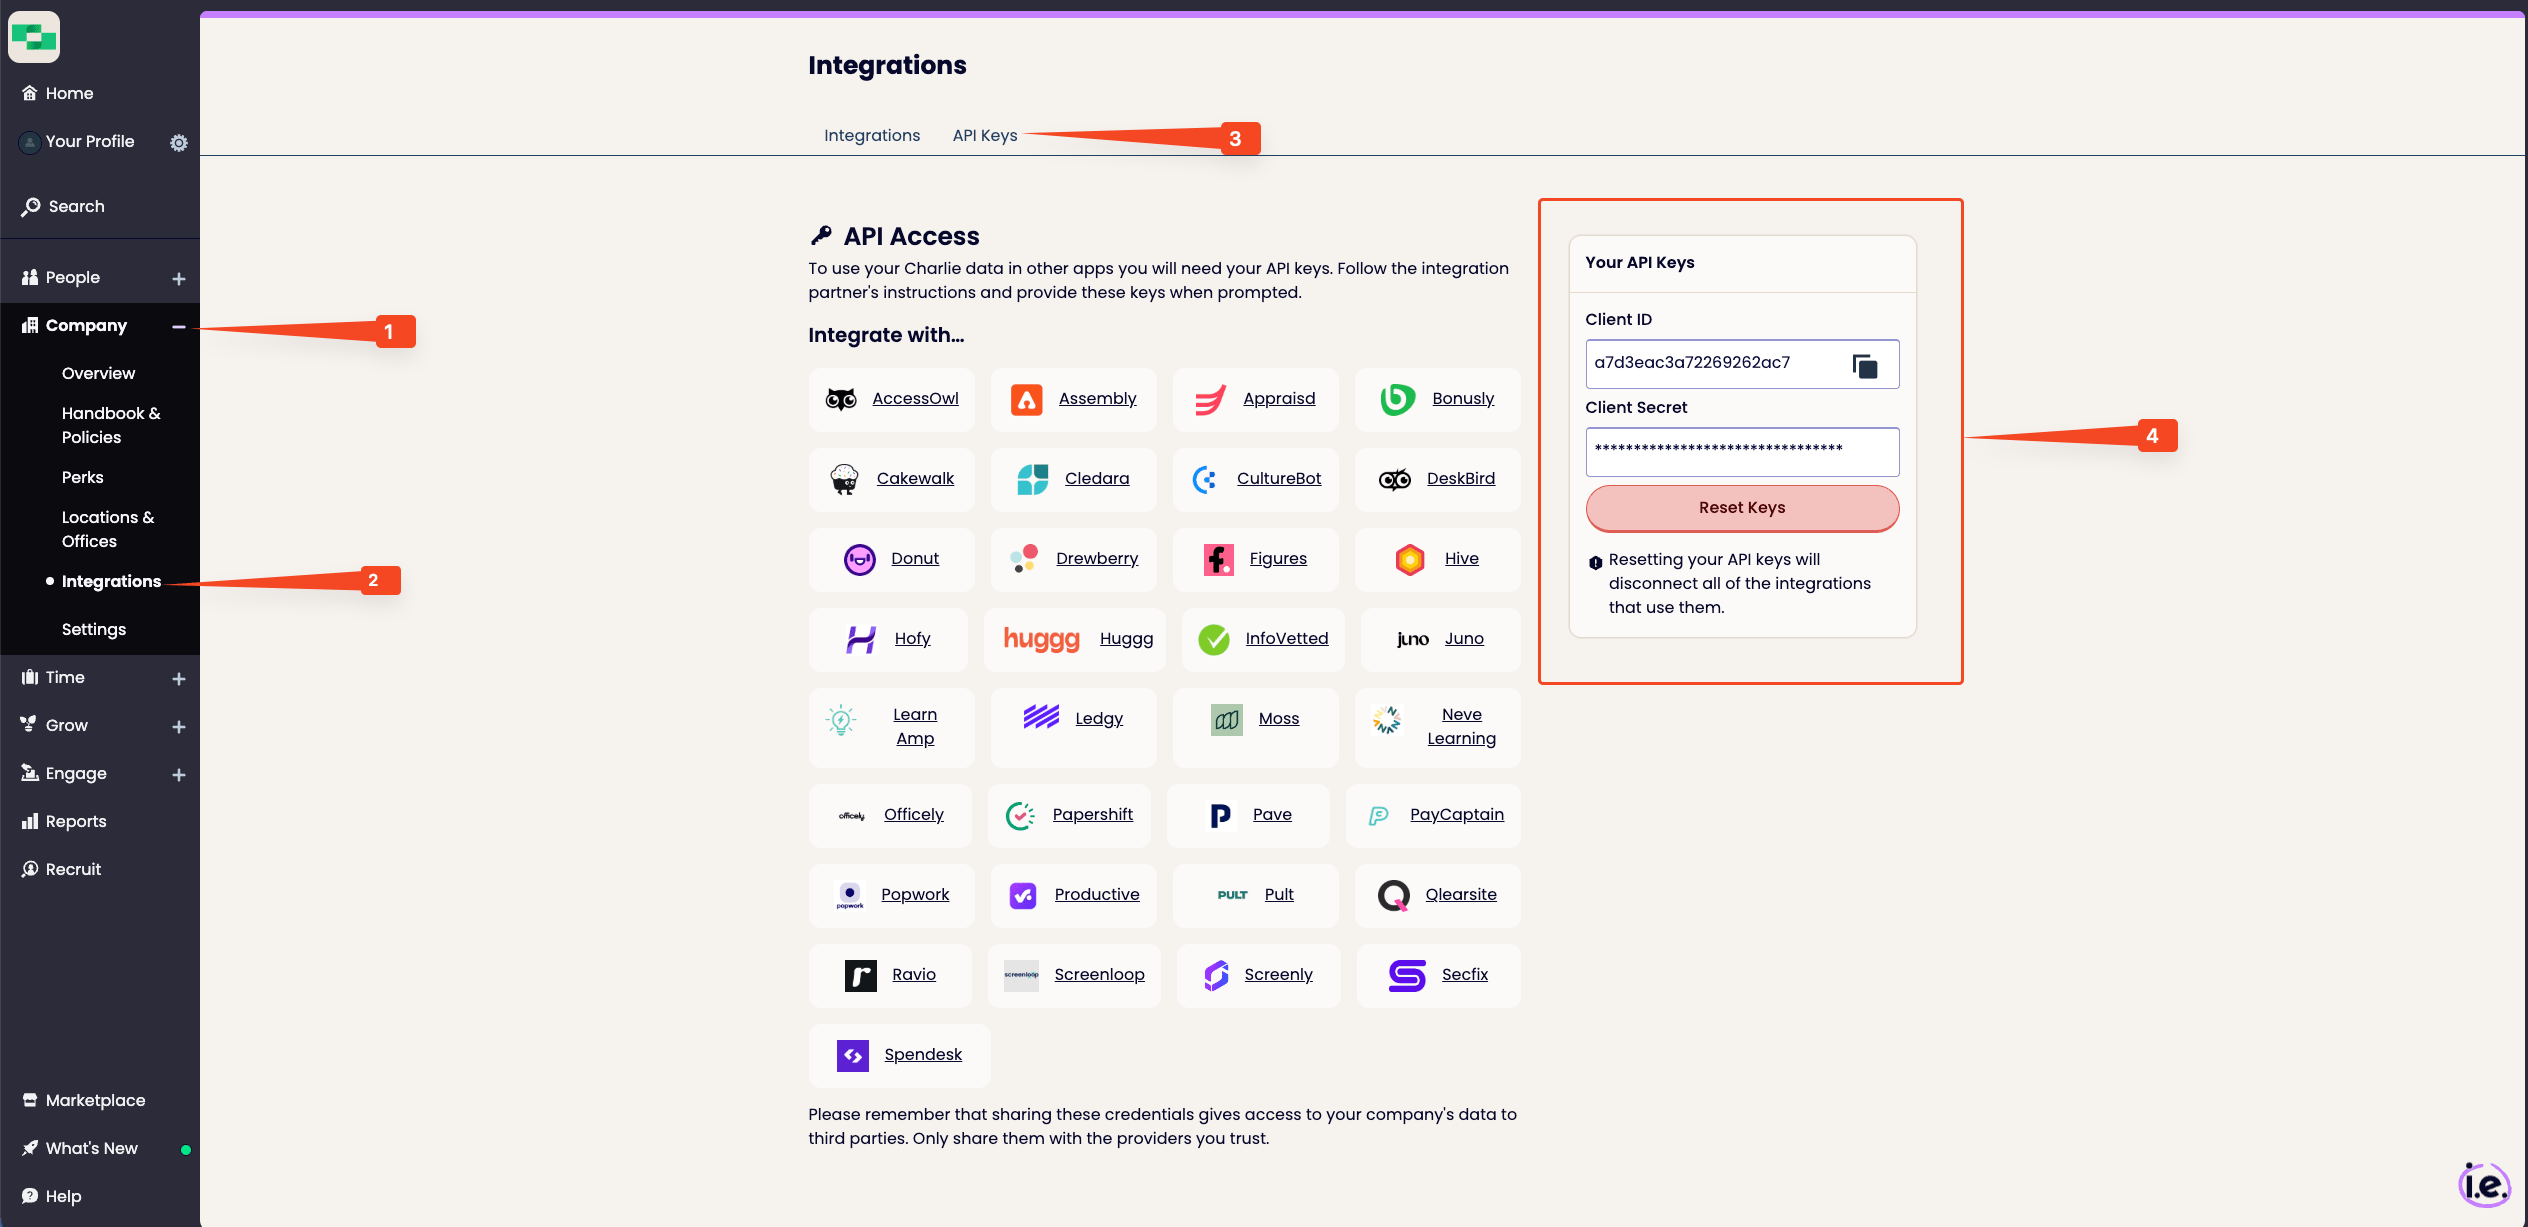Click the Productive purple logo icon
Image resolution: width=2528 pixels, height=1227 pixels.
(x=1023, y=895)
